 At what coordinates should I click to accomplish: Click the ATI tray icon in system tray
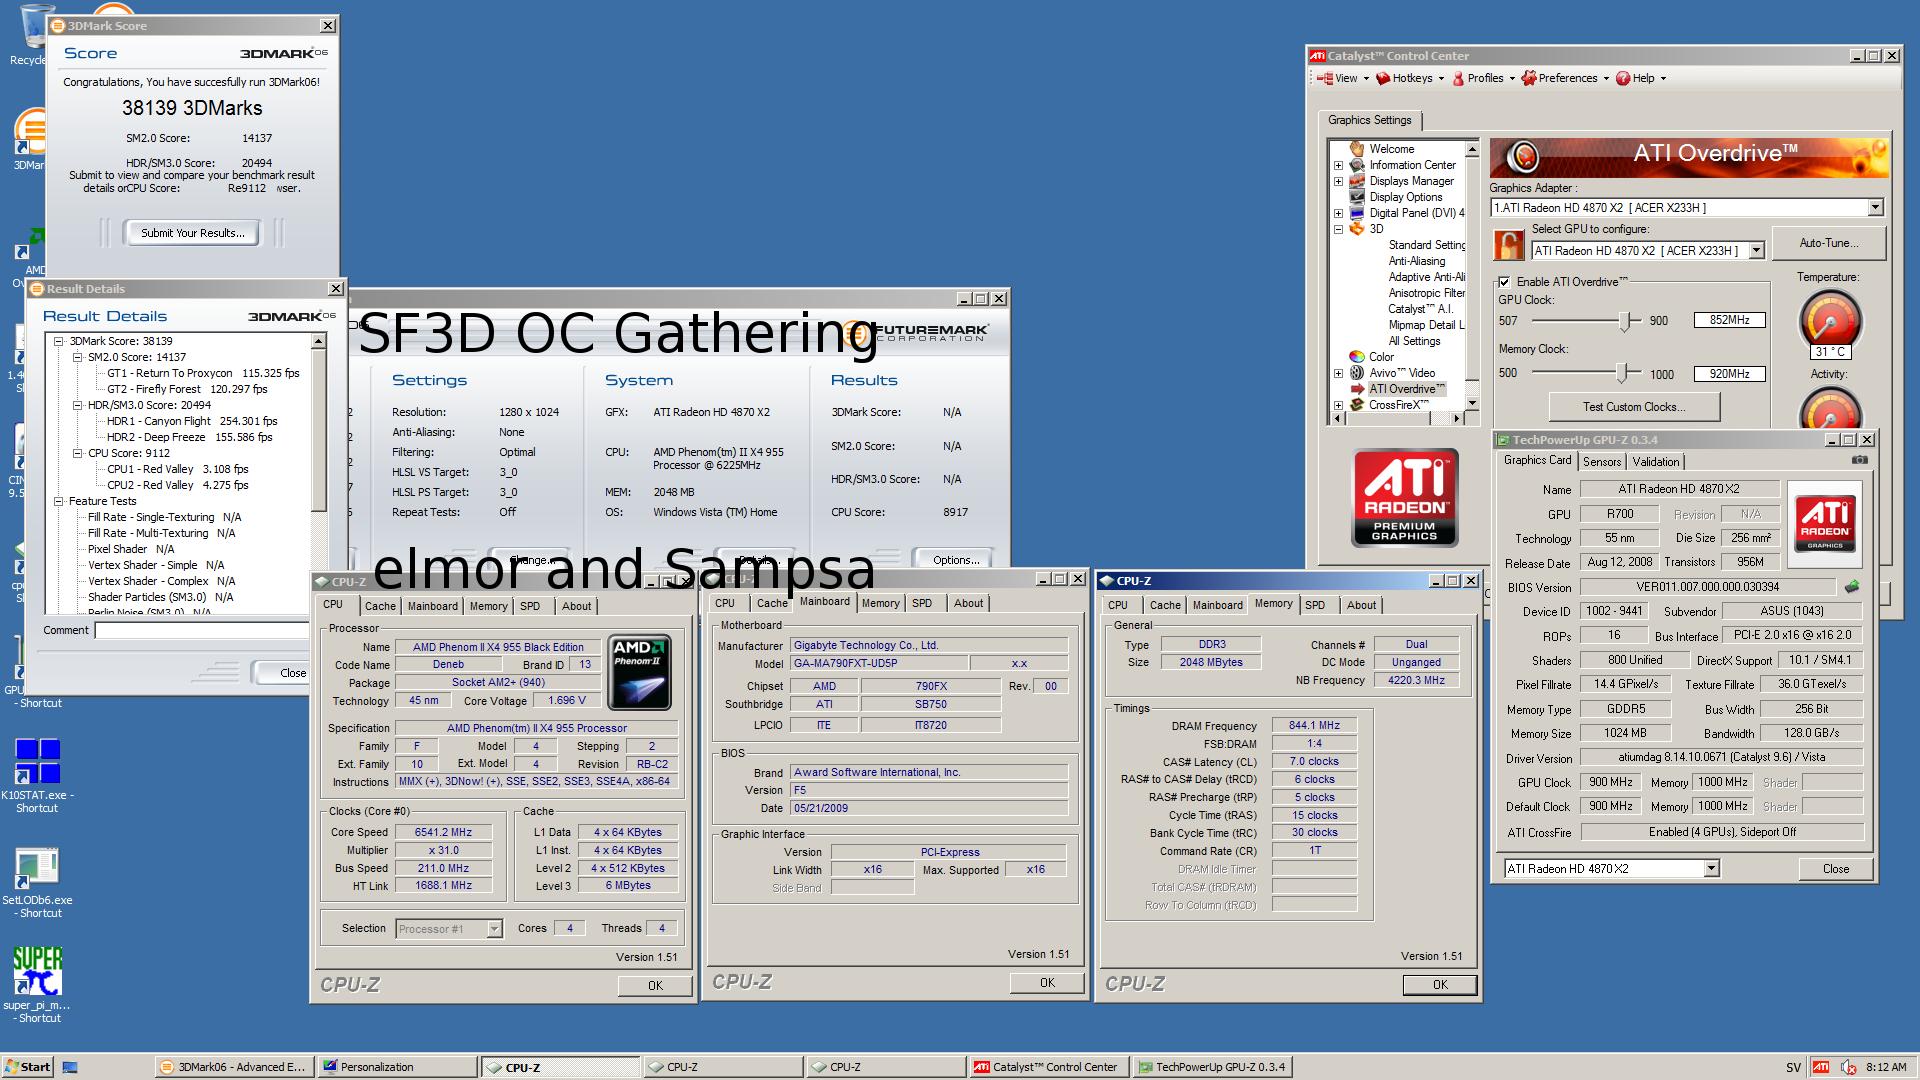click(1821, 1067)
